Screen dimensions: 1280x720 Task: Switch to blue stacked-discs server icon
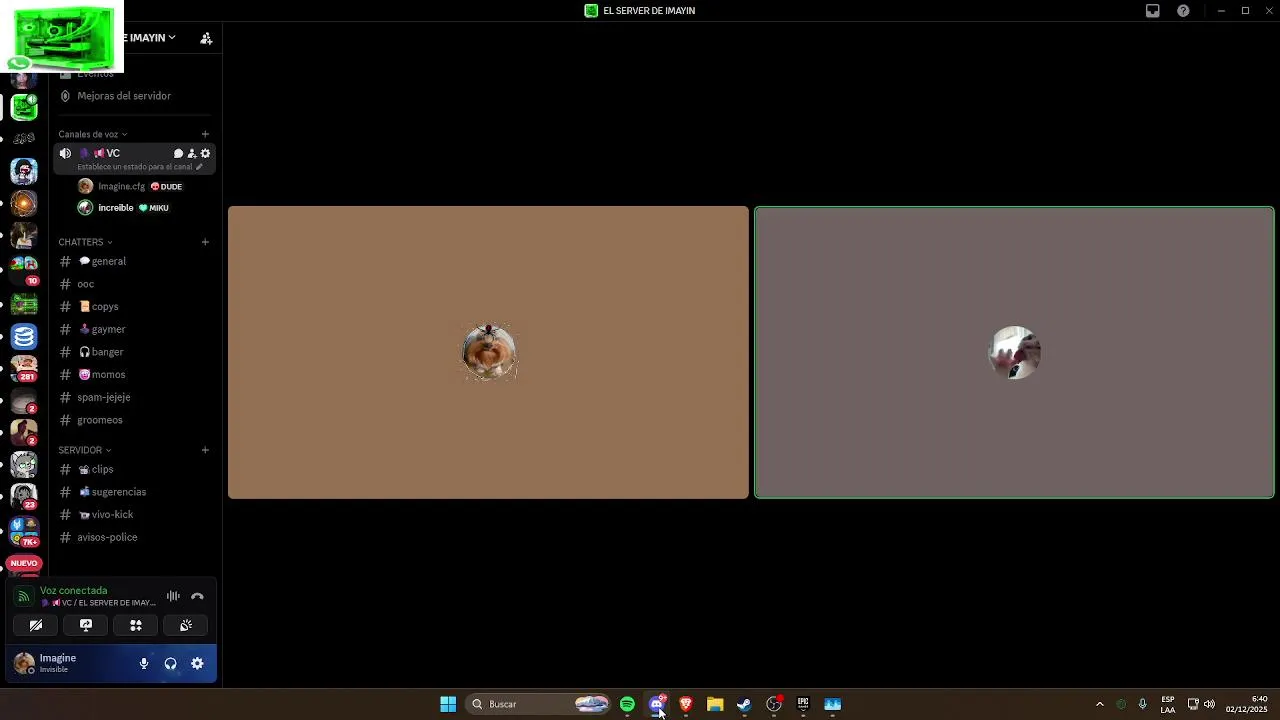[x=24, y=337]
